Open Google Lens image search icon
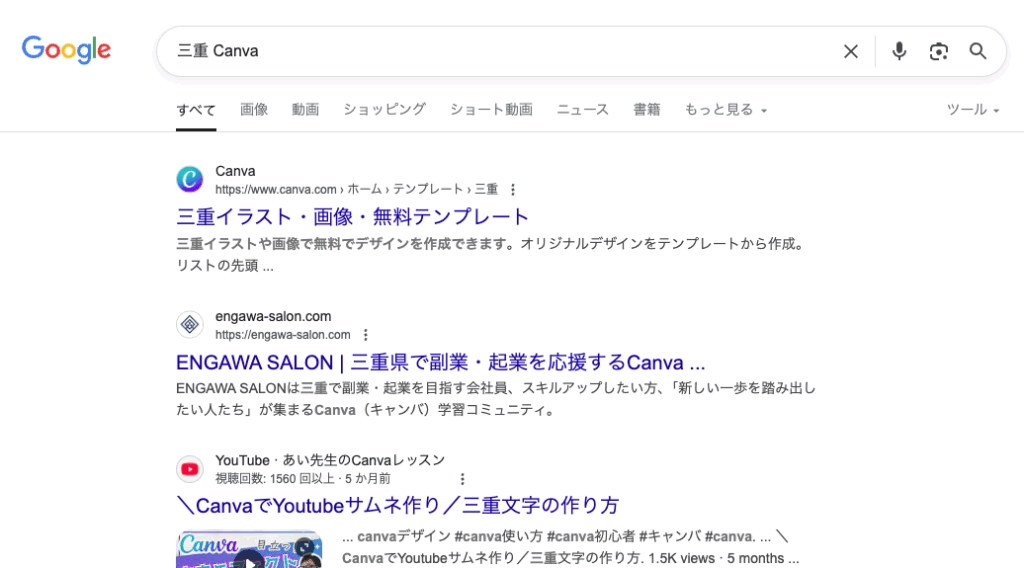Screen dimensions: 1024x568 (938, 52)
